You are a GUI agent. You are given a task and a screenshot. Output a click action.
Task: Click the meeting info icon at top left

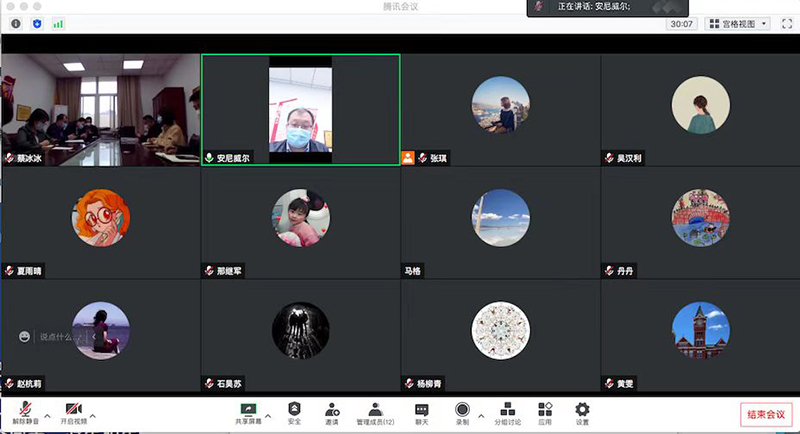pos(16,23)
